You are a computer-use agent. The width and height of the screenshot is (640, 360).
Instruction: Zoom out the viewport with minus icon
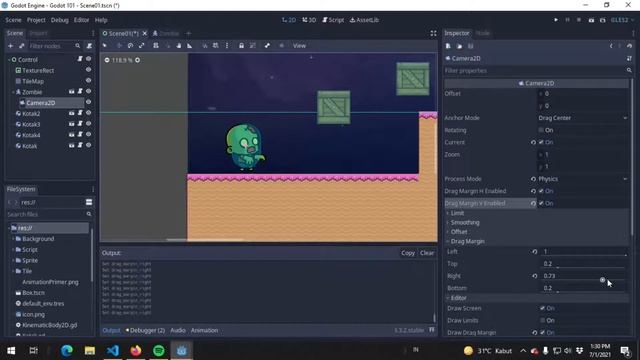click(107, 60)
